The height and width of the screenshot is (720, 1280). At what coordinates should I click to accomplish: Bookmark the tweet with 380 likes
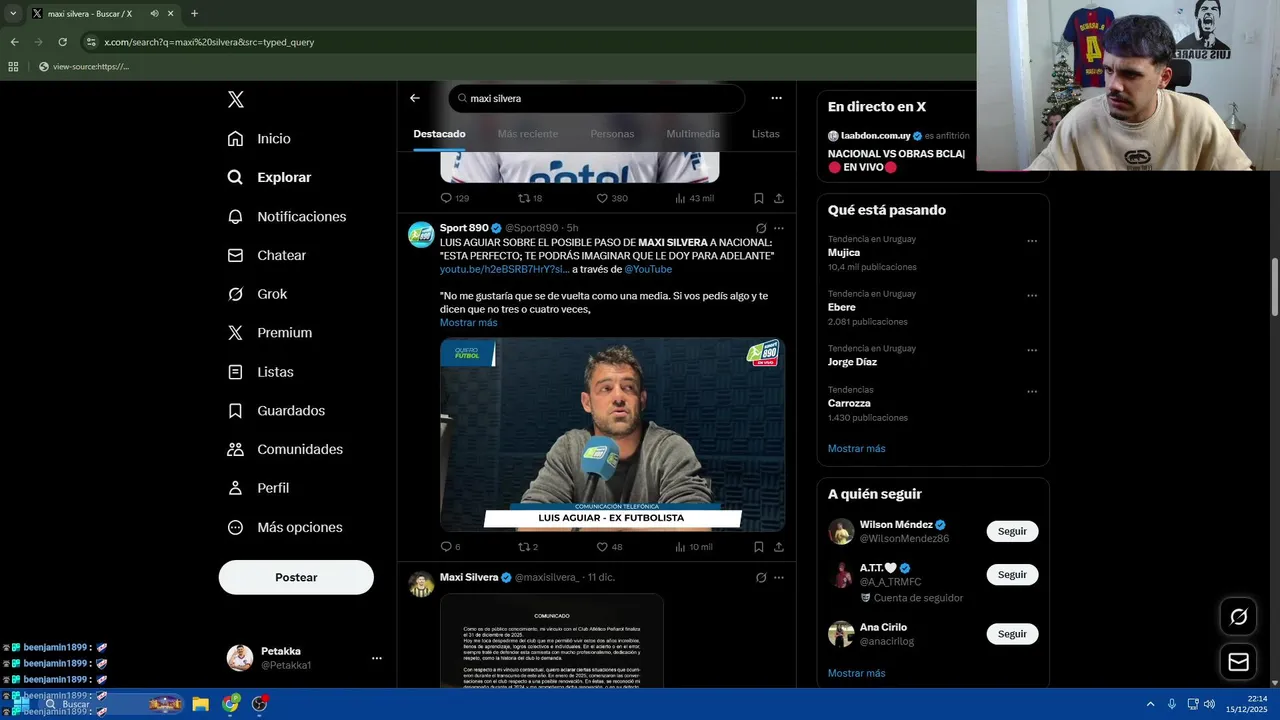[759, 198]
